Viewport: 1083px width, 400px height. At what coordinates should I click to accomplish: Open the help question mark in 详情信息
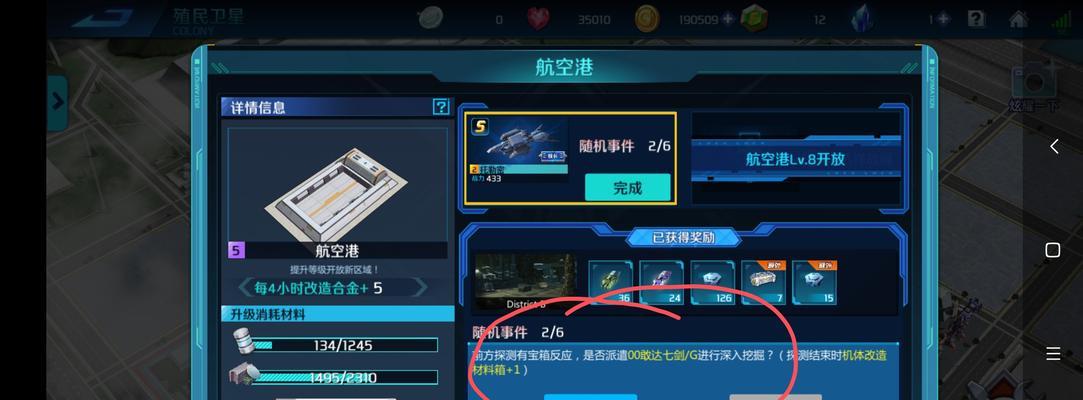coord(441,107)
